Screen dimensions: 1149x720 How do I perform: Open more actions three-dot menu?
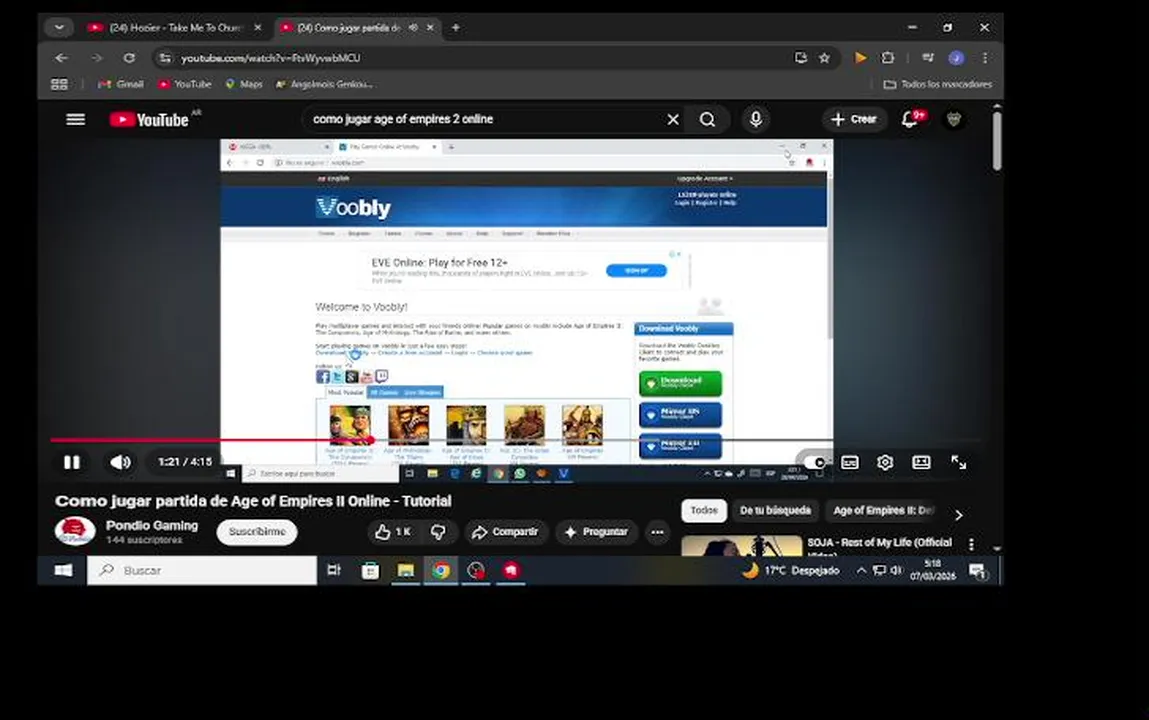657,532
